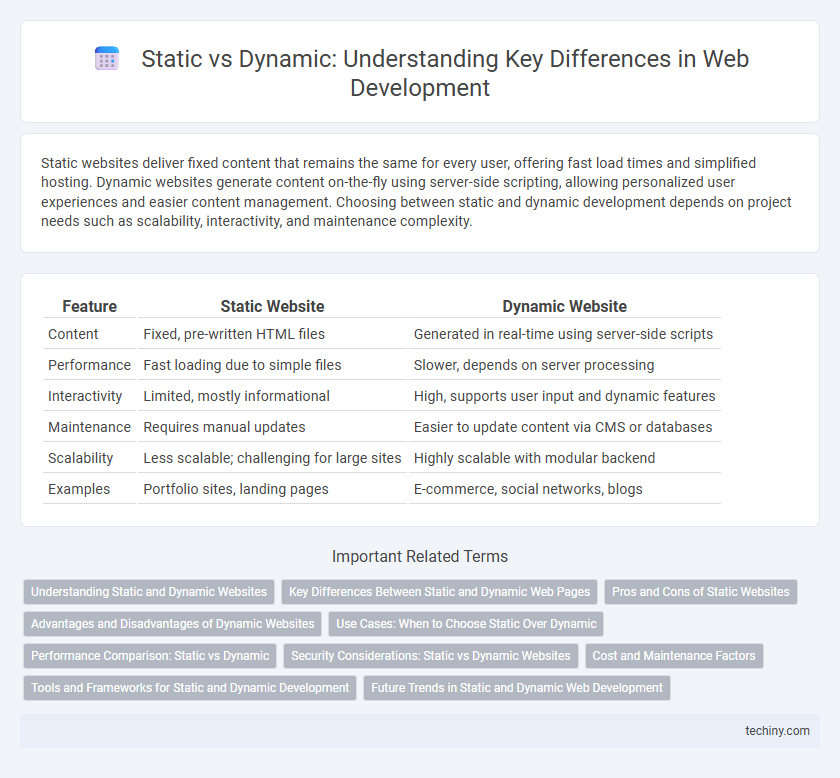The image size is (840, 778).
Task: Click 'High, supports user input and dynamic features'
Action: pyautogui.click(x=565, y=396)
